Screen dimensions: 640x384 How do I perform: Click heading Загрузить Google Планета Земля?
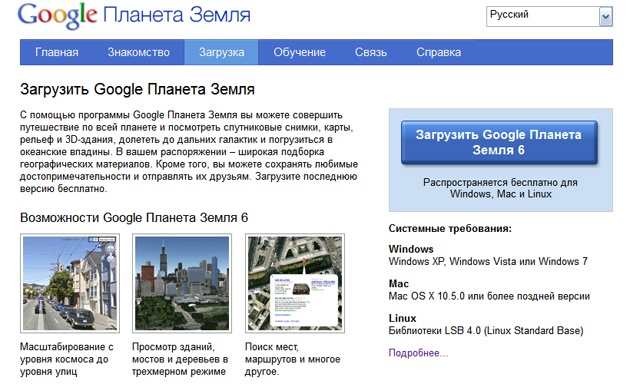tap(137, 89)
